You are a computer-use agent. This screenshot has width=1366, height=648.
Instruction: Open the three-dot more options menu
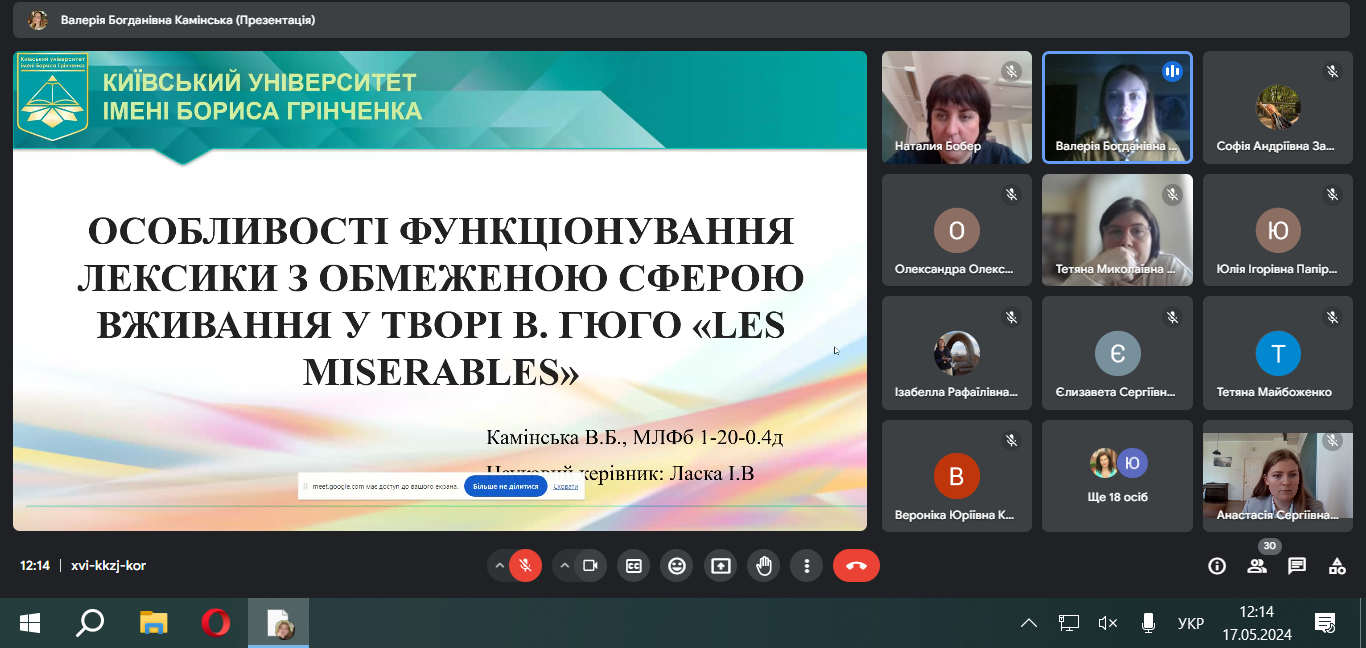point(807,565)
